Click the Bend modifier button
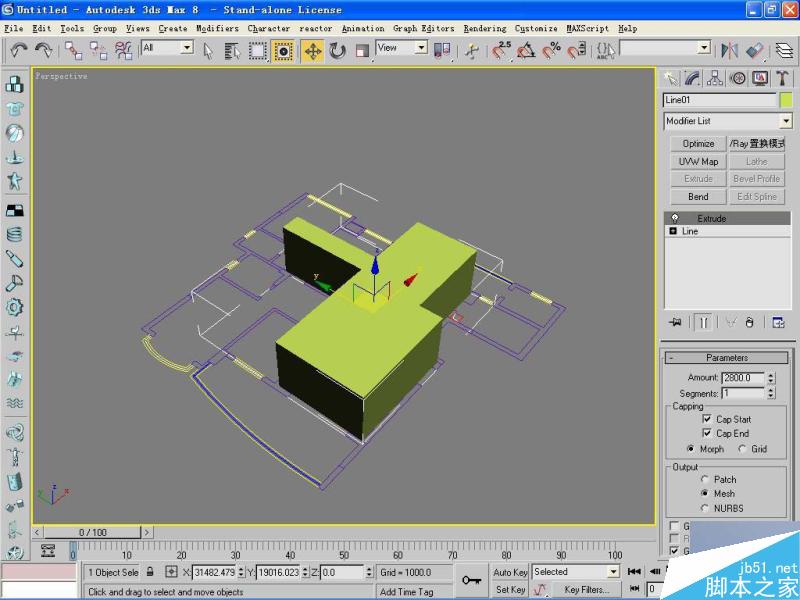Viewport: 800px width, 600px height. (x=698, y=197)
